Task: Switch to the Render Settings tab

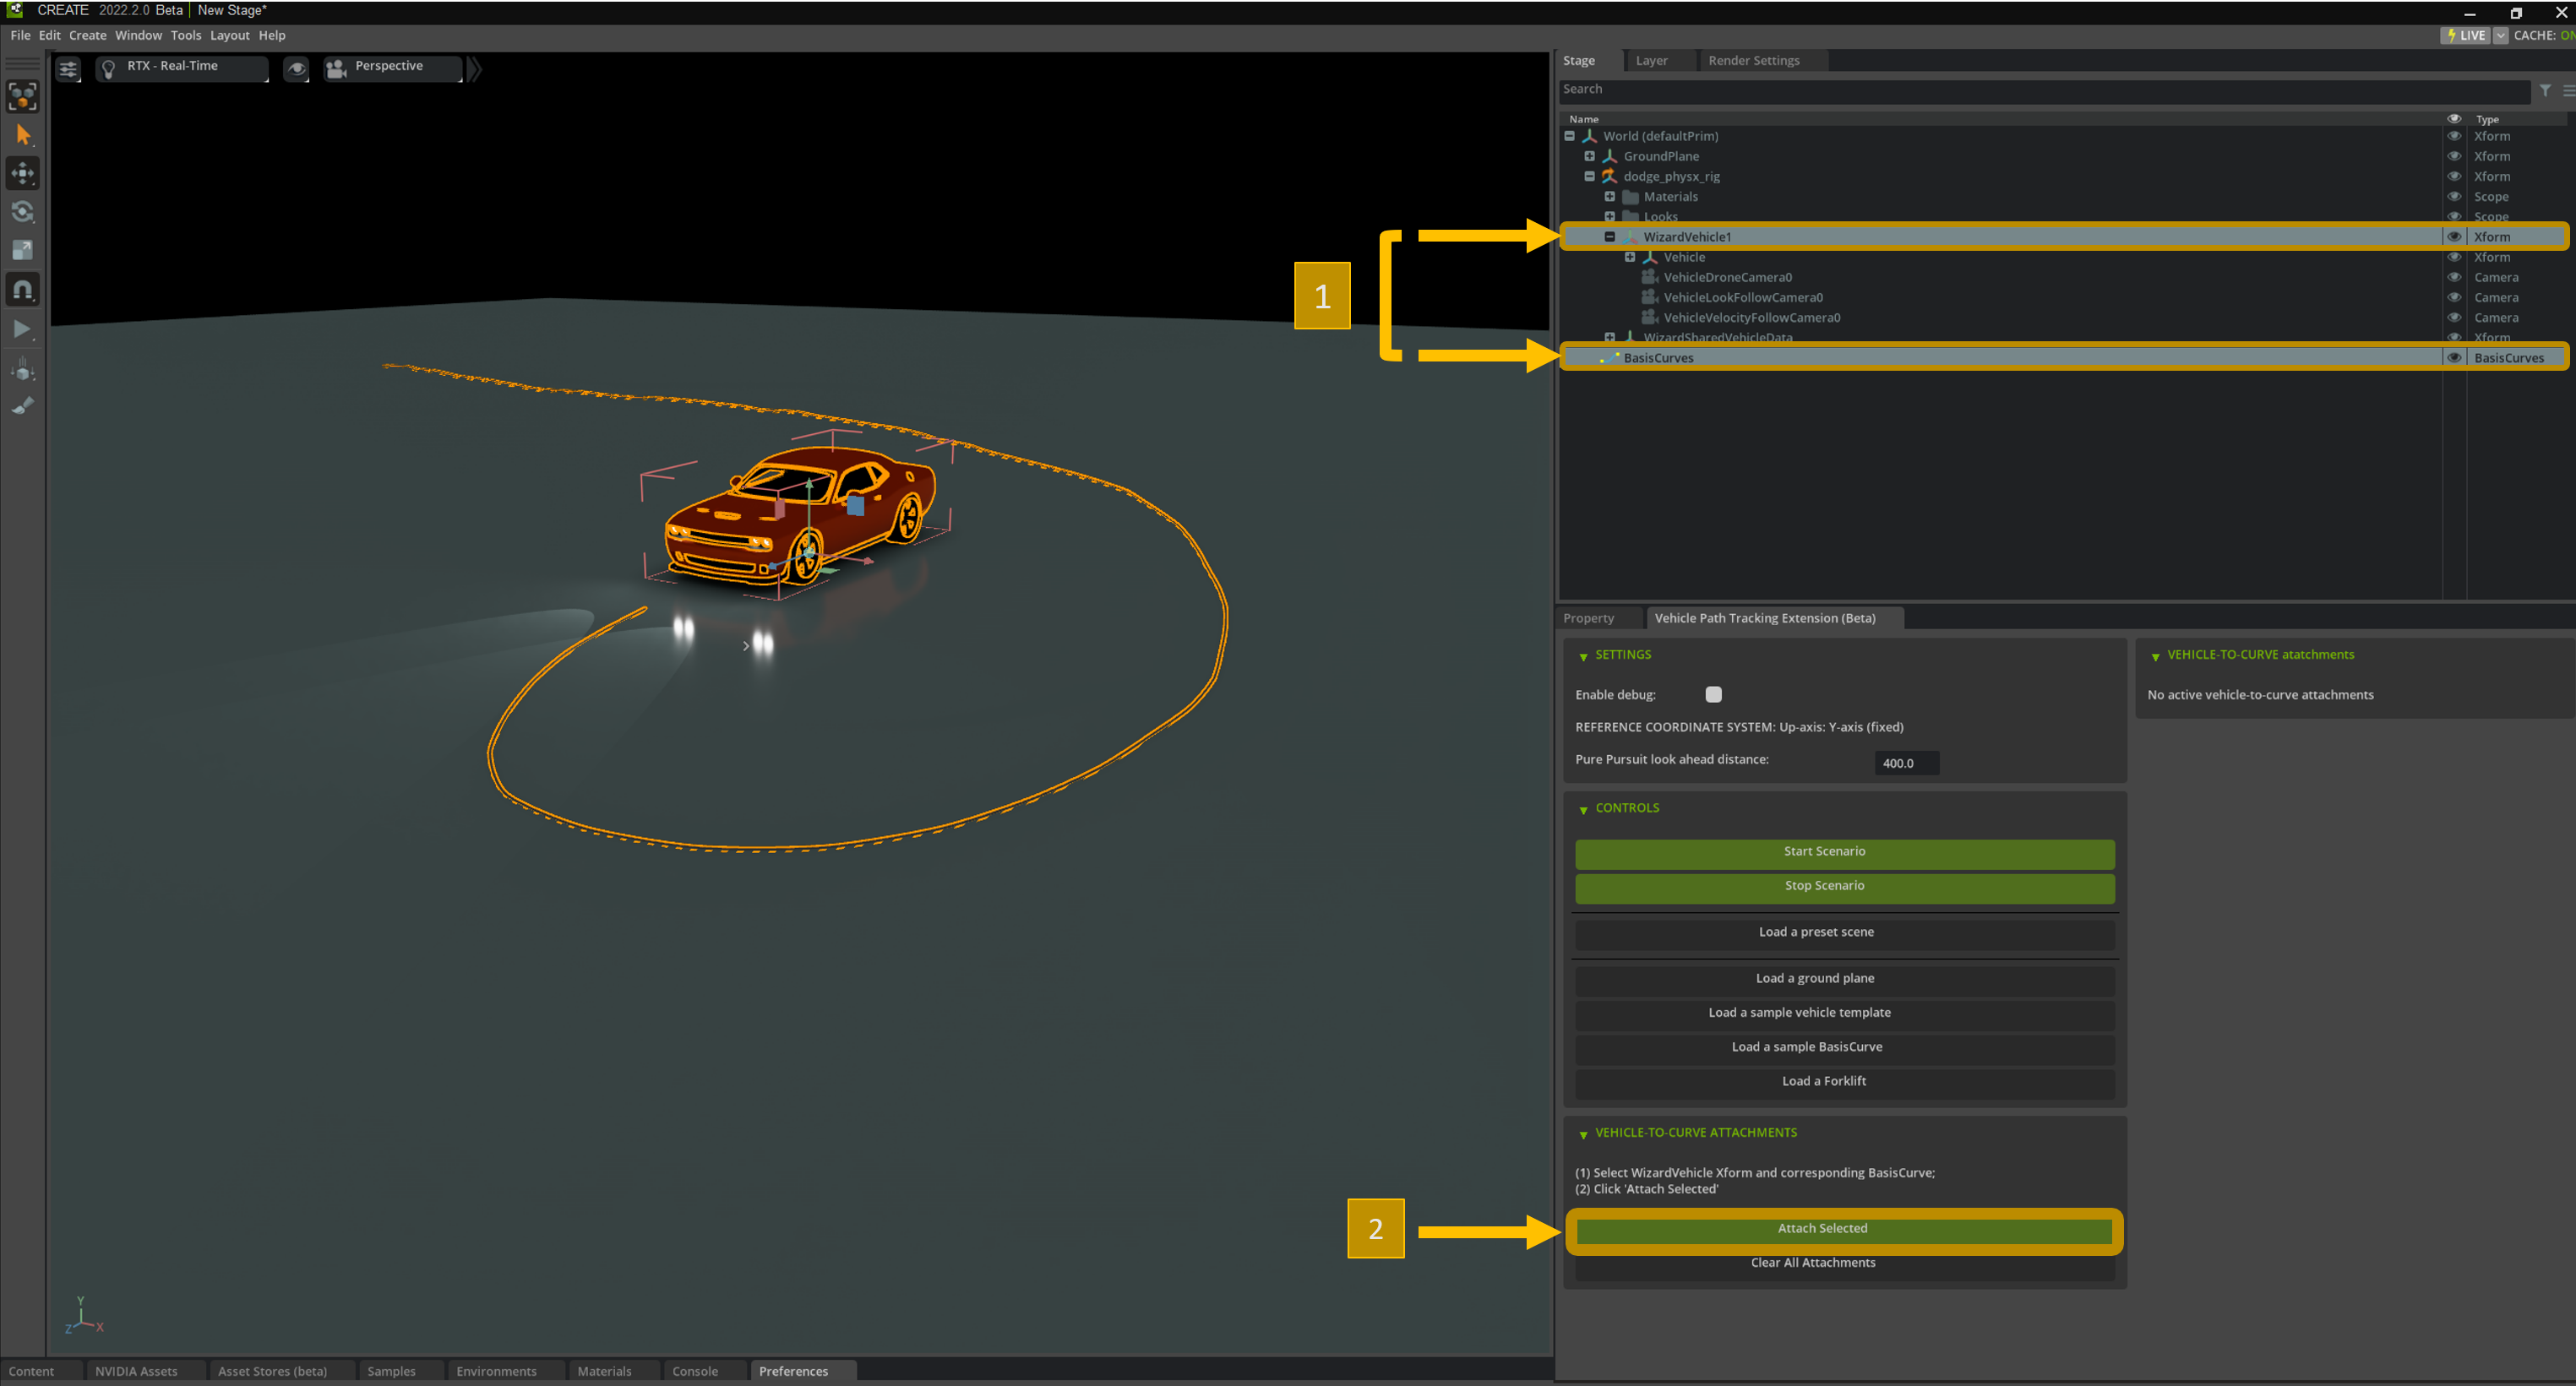Action: tap(1753, 61)
